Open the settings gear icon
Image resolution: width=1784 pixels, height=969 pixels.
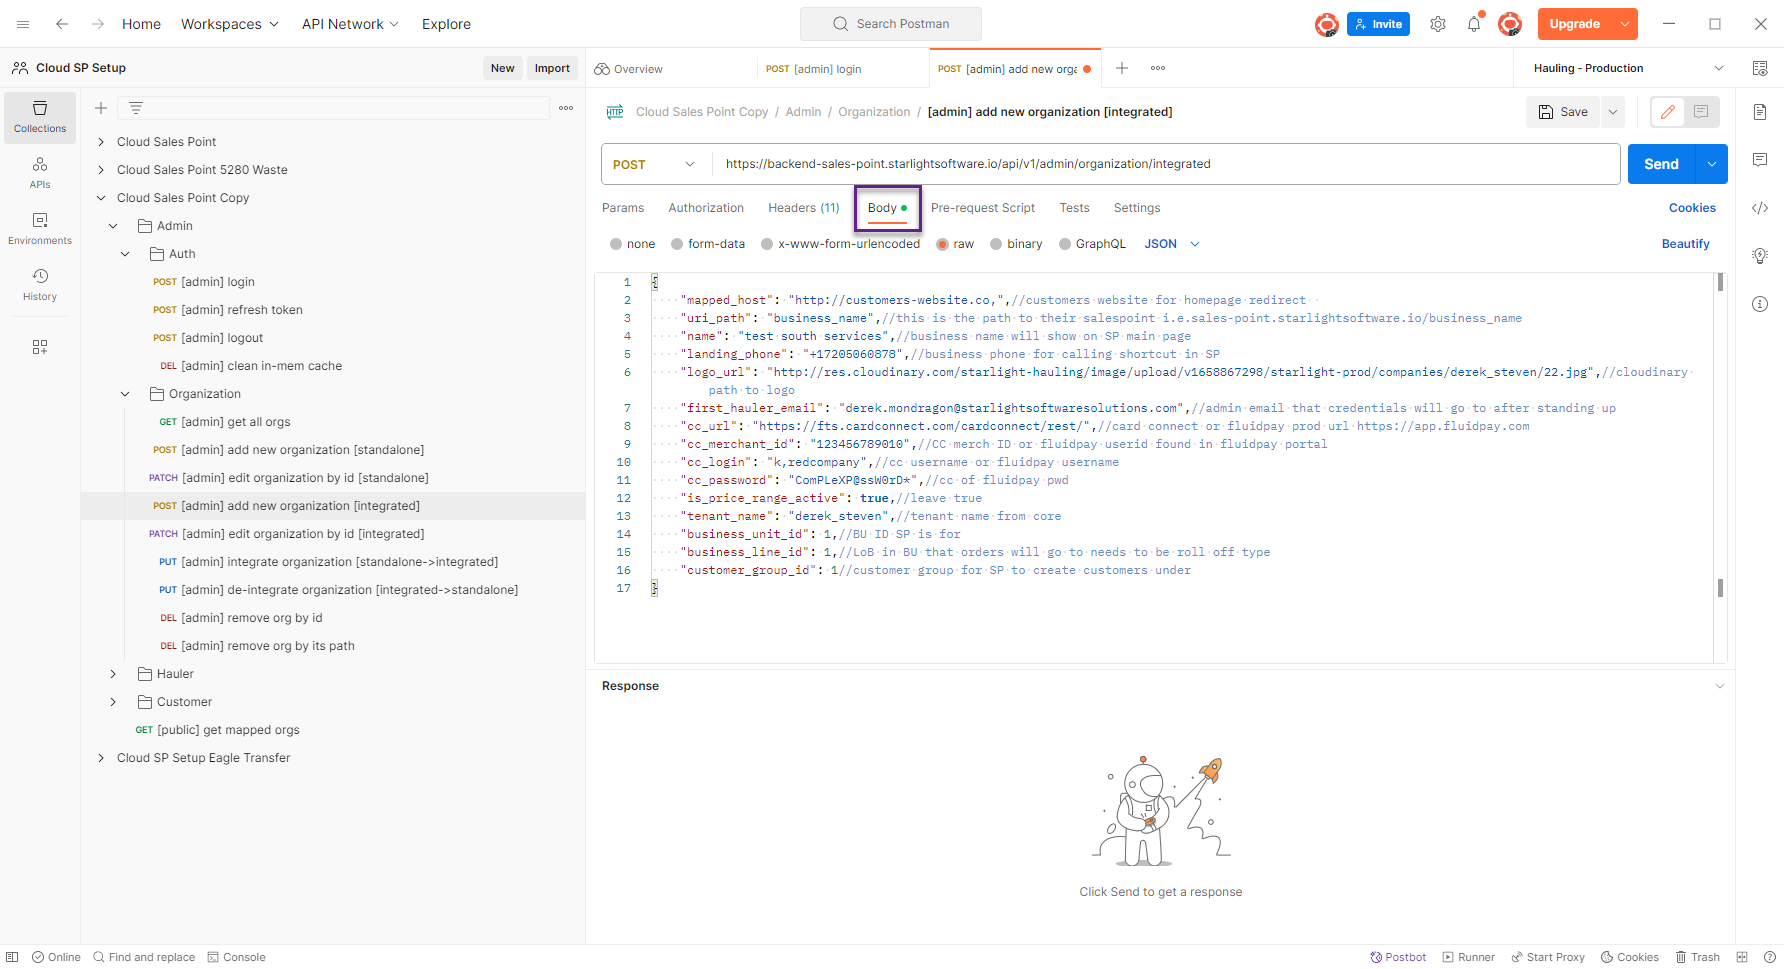click(x=1438, y=24)
